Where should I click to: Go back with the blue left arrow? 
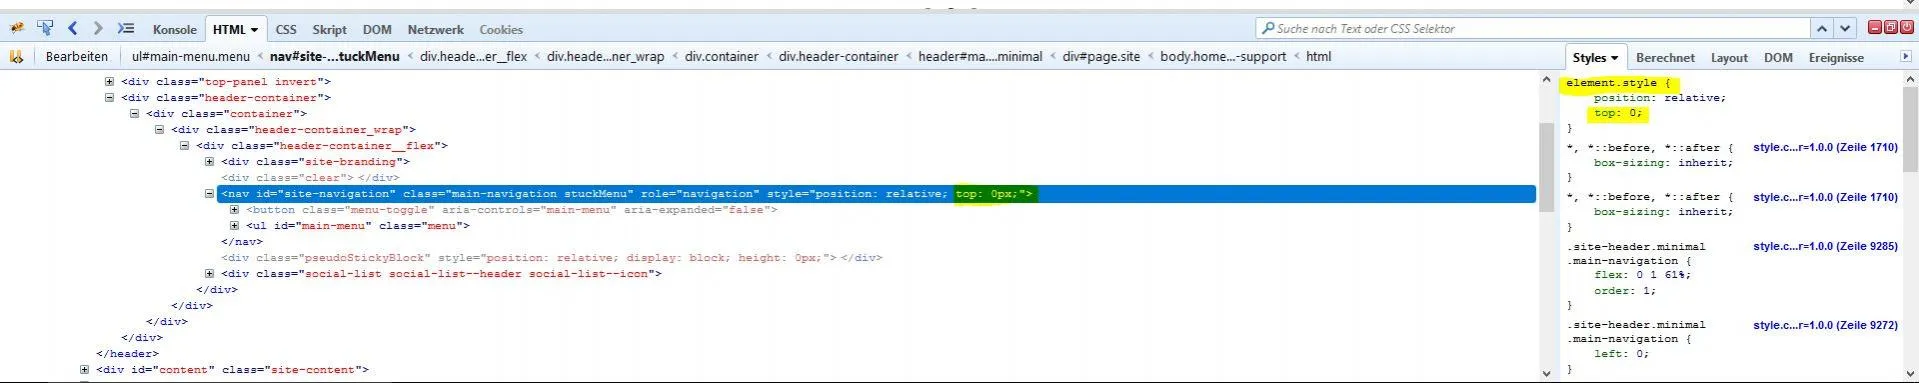pyautogui.click(x=73, y=28)
